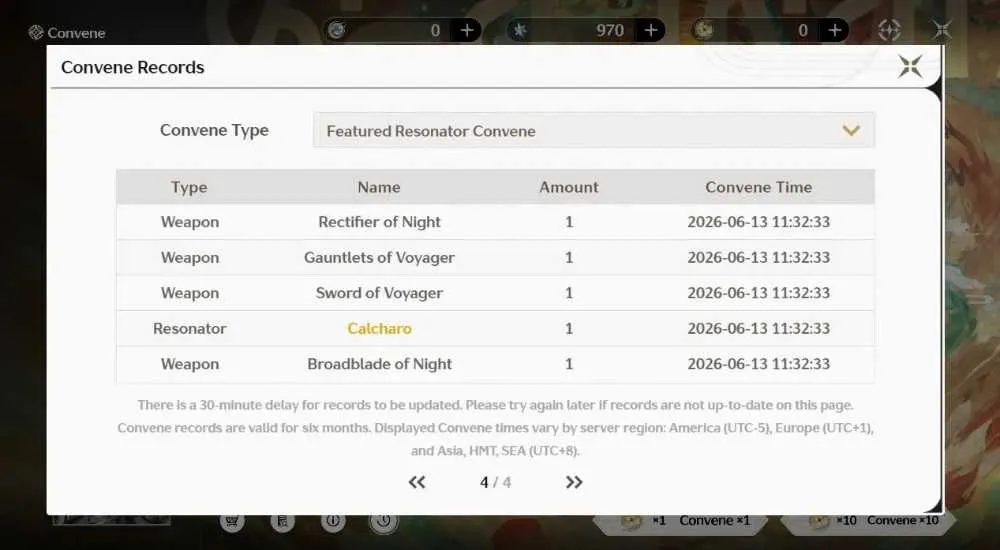
Task: Click the Convene Type label
Action: [214, 130]
